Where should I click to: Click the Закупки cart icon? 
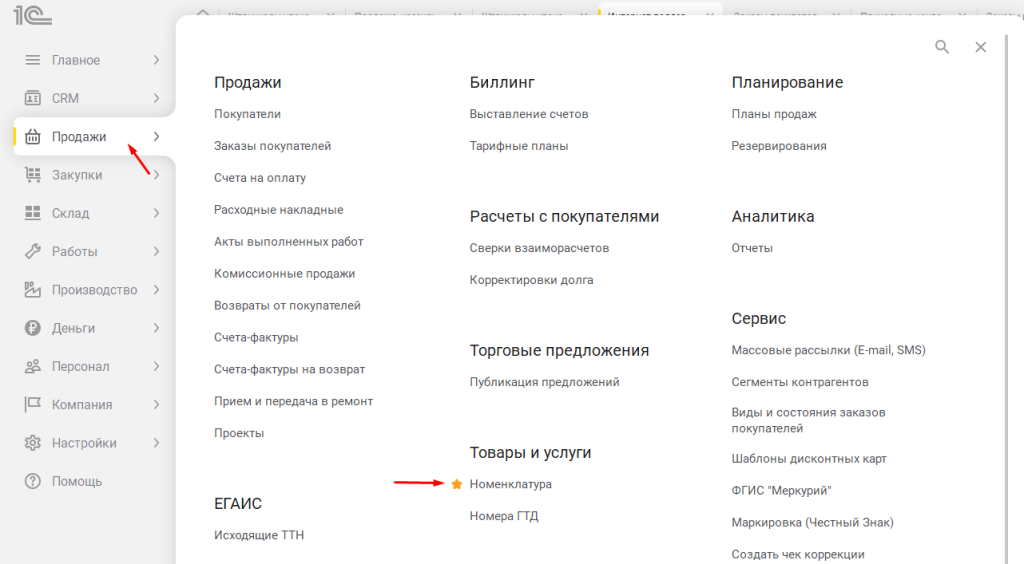point(33,175)
